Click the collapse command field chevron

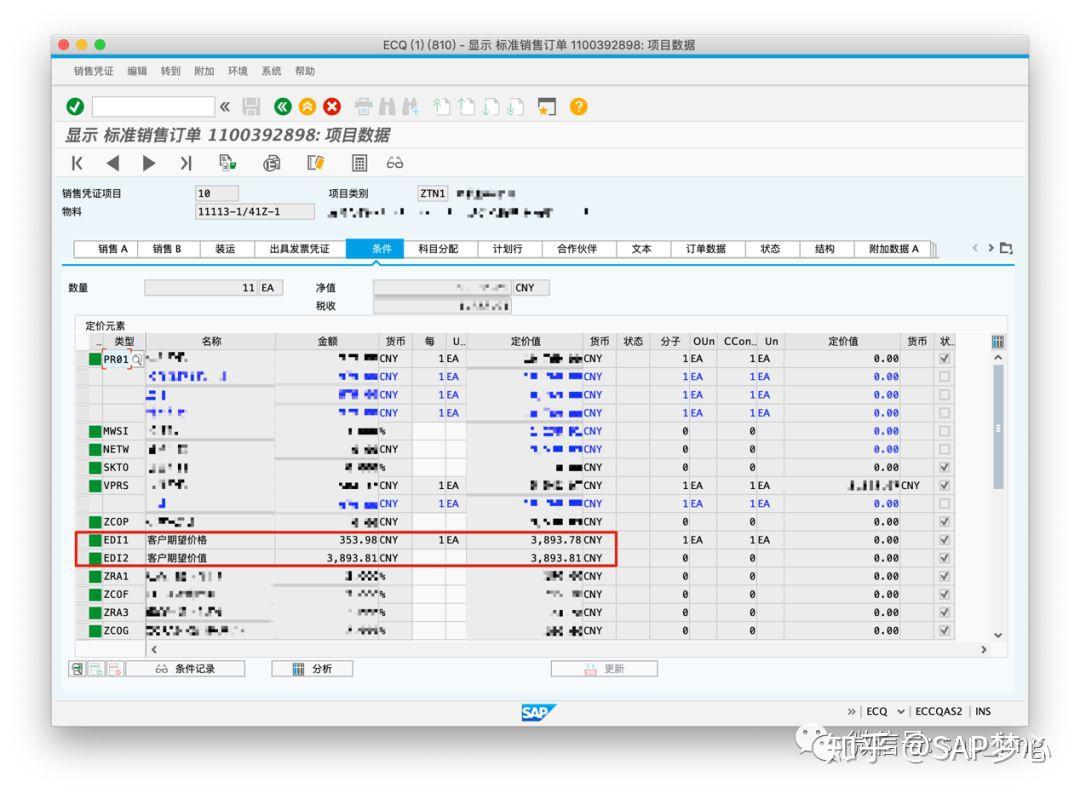225,107
